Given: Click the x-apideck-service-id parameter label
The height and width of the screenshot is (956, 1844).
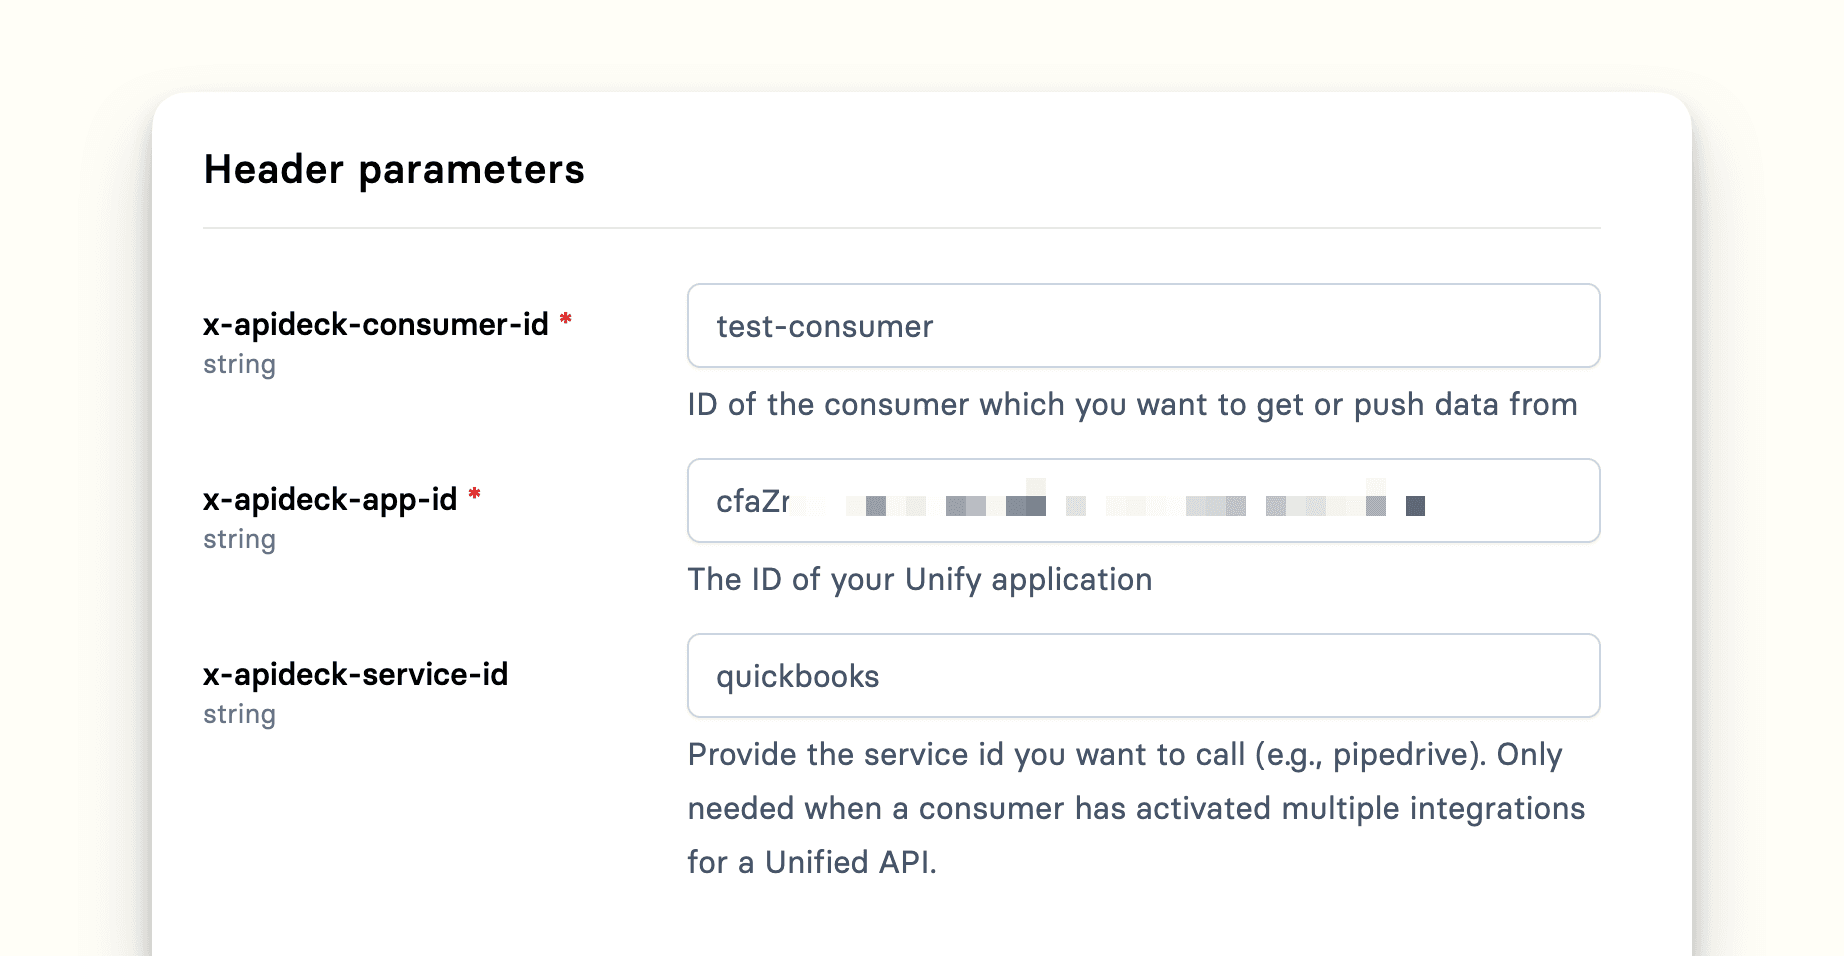Looking at the screenshot, I should coord(356,675).
